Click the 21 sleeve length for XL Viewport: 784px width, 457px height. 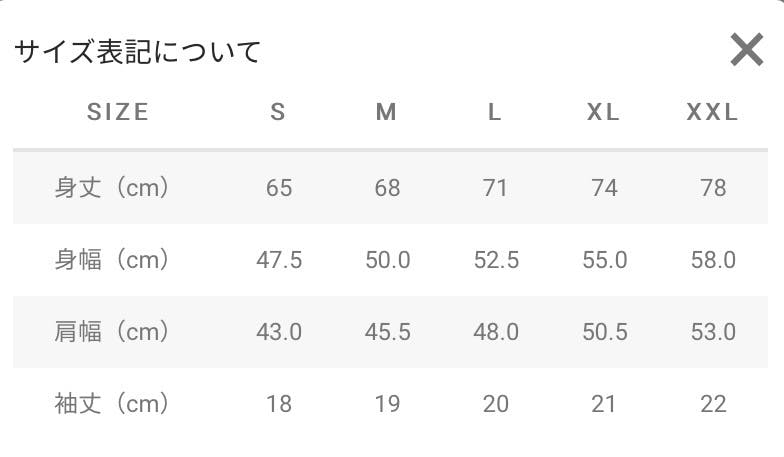pos(604,404)
